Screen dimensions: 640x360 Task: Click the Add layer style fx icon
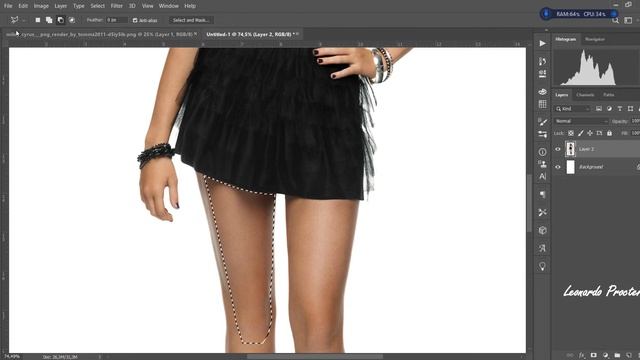(x=582, y=356)
